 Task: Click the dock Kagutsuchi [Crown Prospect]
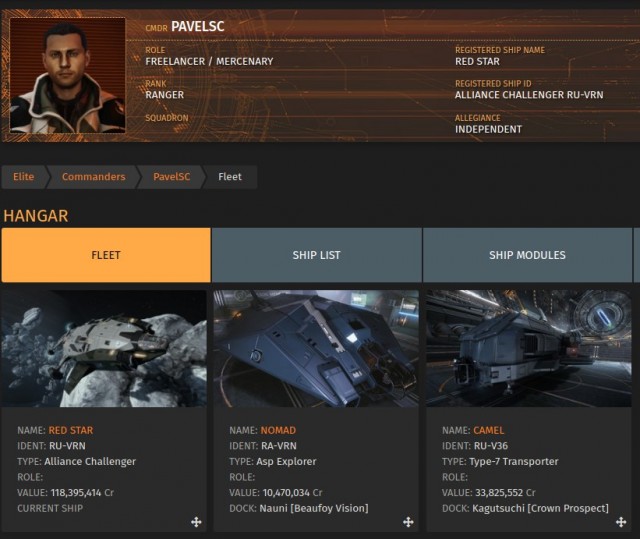coord(540,508)
